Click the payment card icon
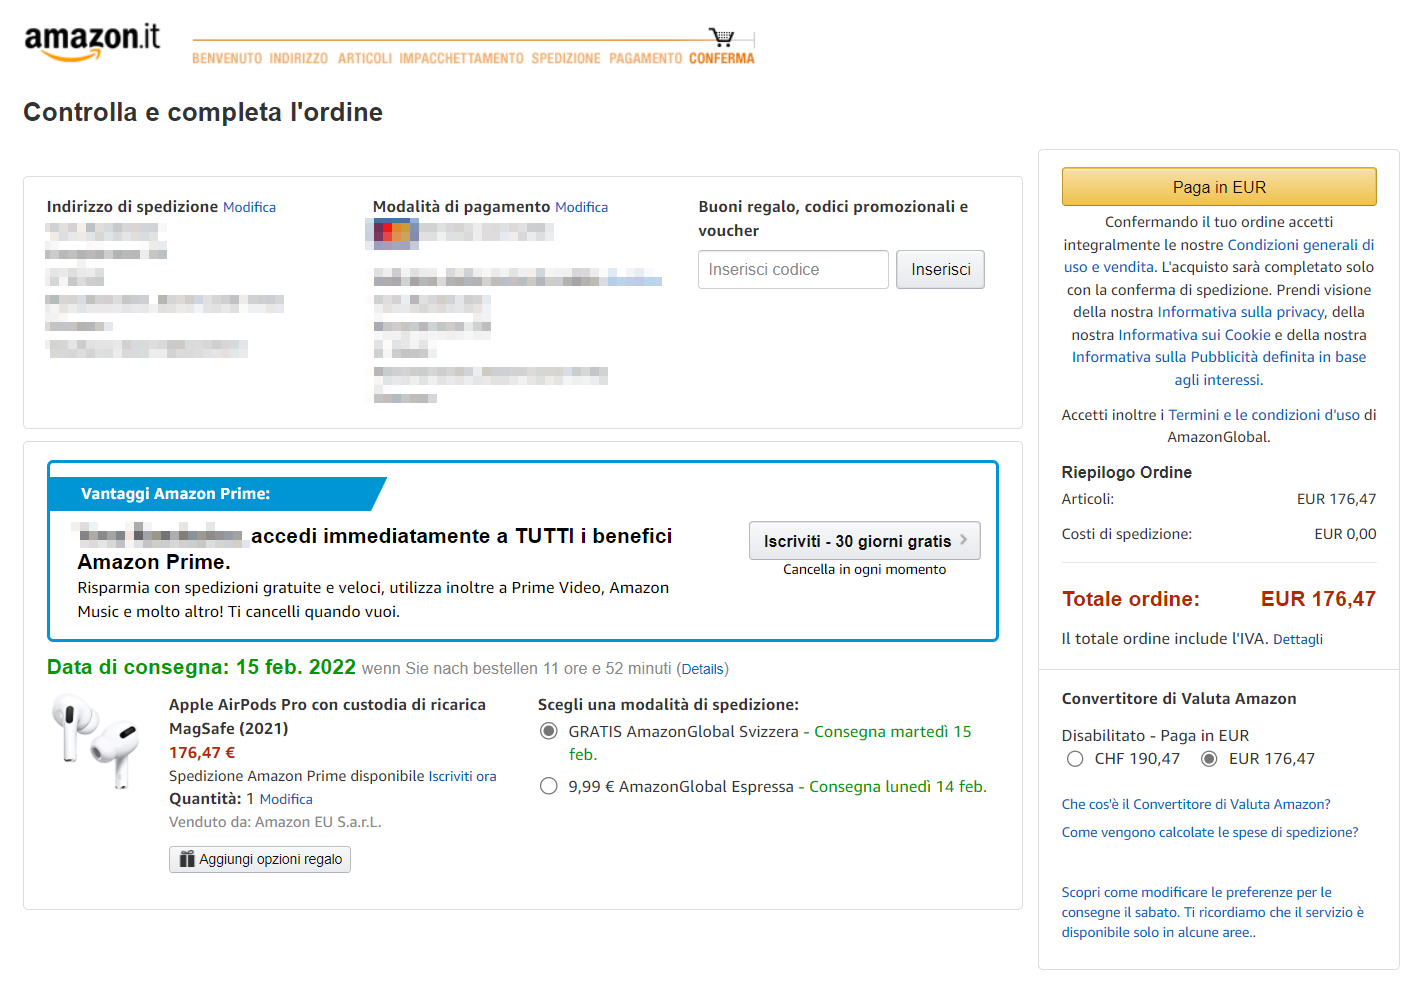 392,232
